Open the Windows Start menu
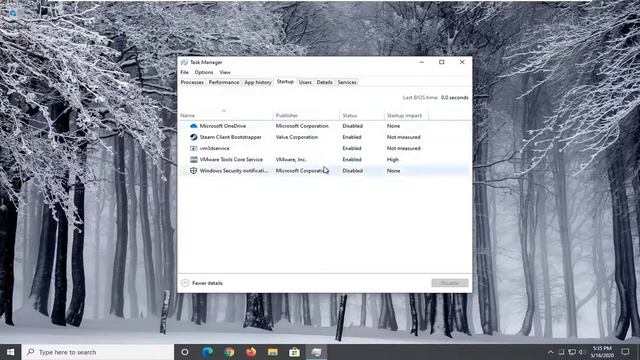This screenshot has height=360, width=640. click(11, 352)
